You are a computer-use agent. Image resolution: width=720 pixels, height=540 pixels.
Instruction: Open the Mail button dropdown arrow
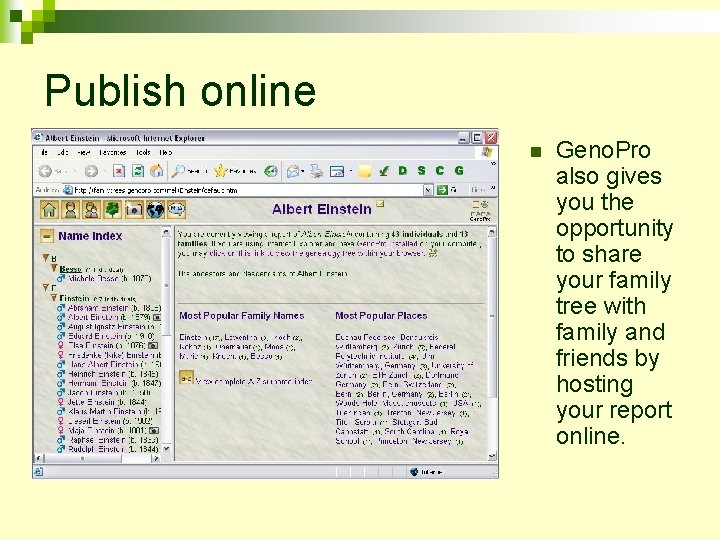[x=303, y=172]
